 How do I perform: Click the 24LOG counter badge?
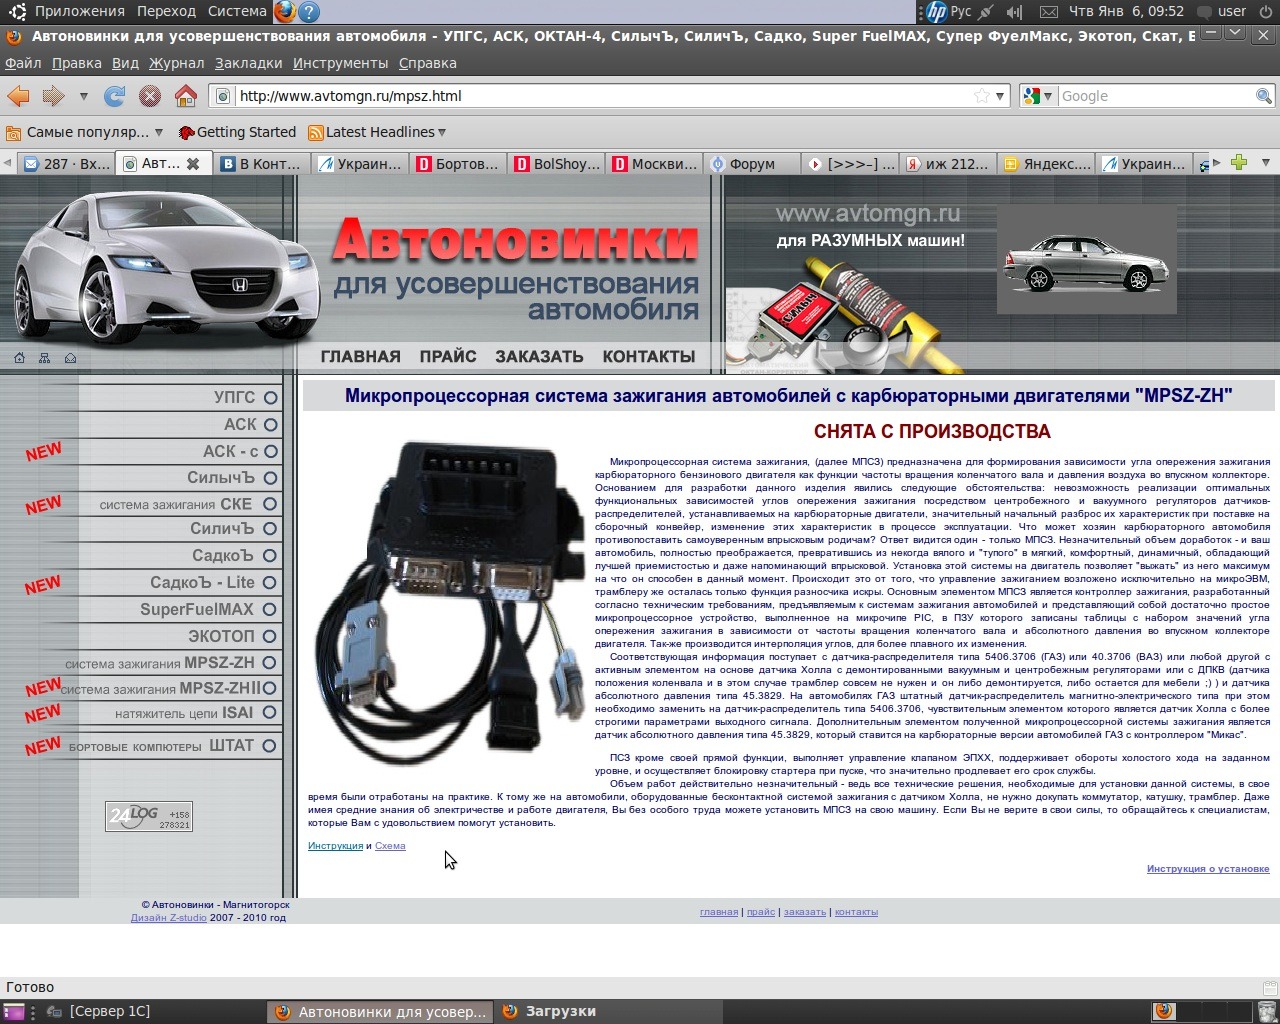coord(149,817)
